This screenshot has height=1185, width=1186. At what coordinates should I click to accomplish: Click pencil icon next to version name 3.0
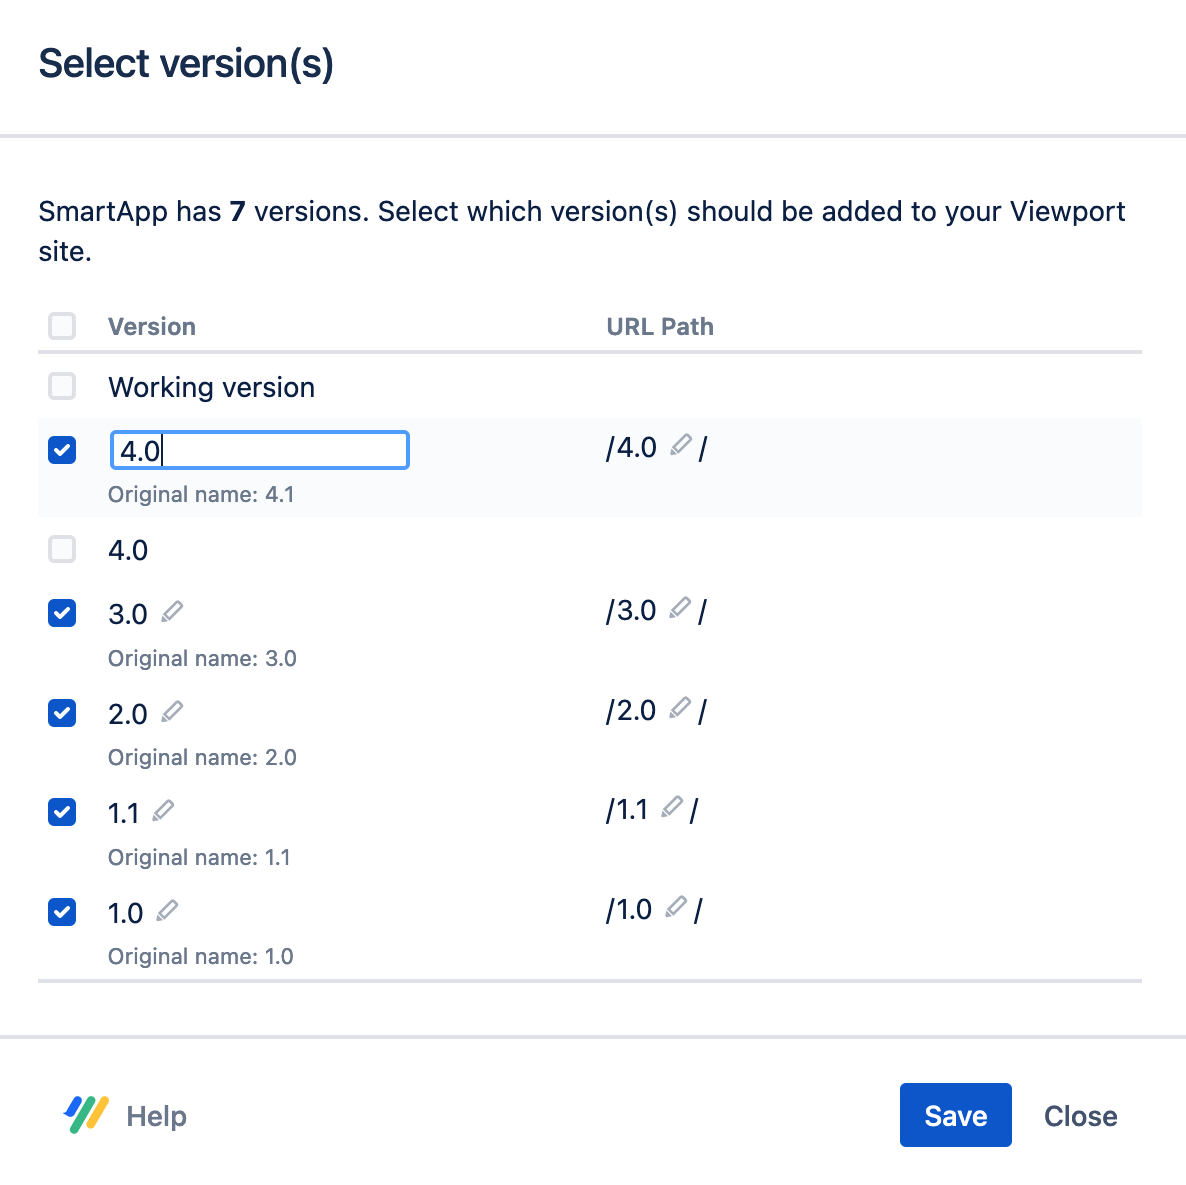172,611
